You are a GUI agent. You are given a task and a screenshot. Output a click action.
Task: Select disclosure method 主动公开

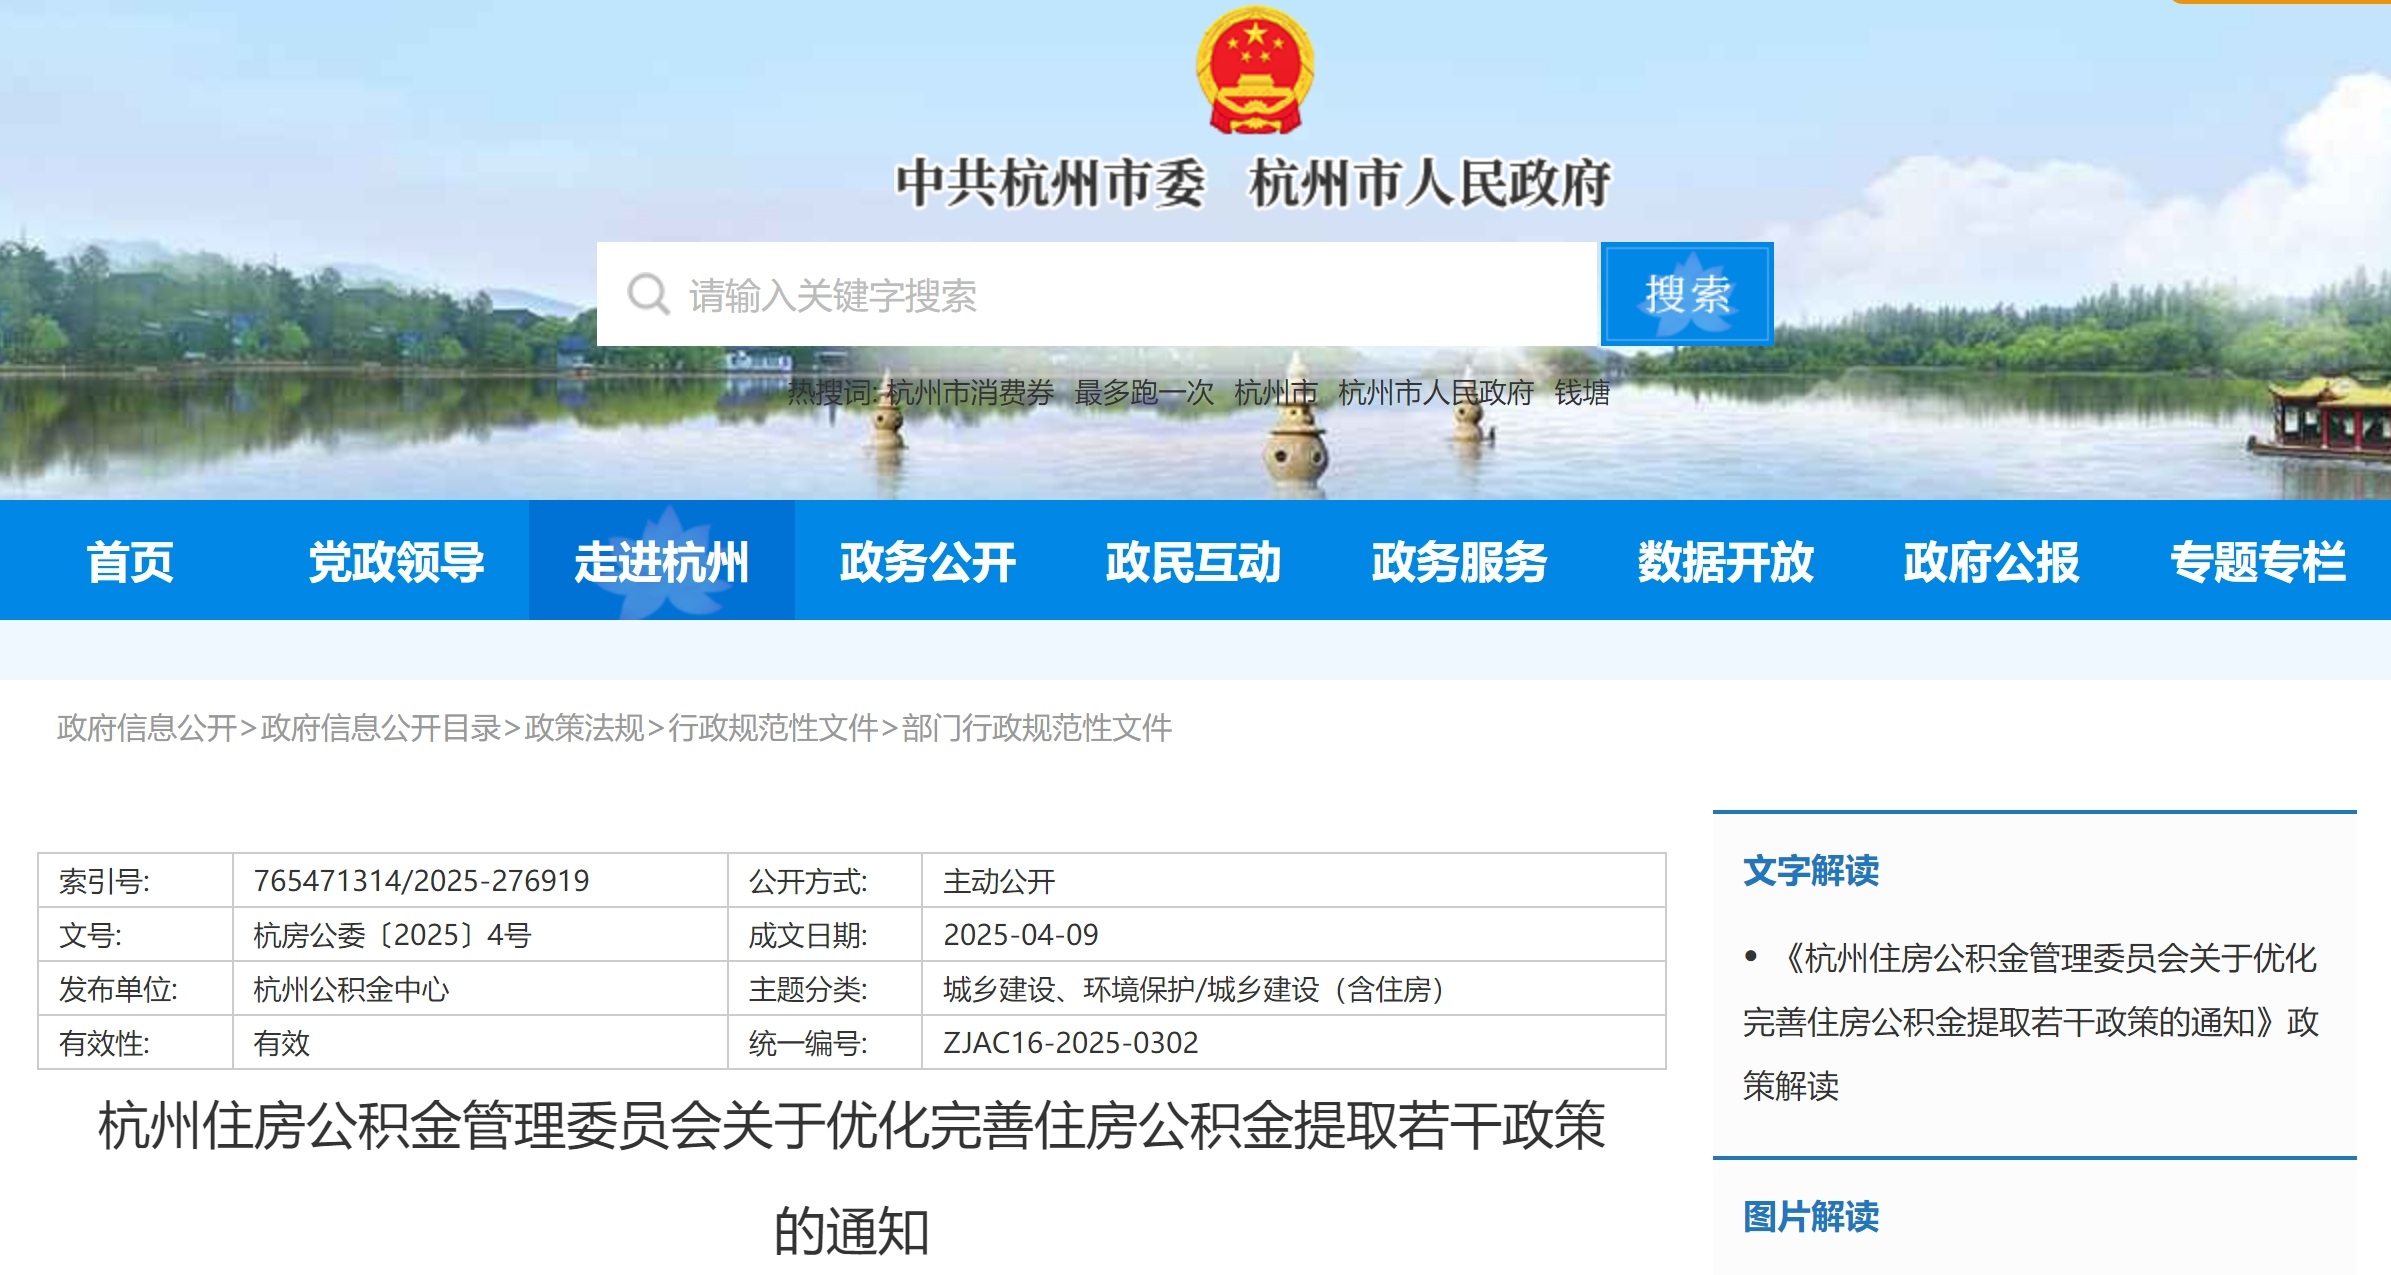(999, 881)
